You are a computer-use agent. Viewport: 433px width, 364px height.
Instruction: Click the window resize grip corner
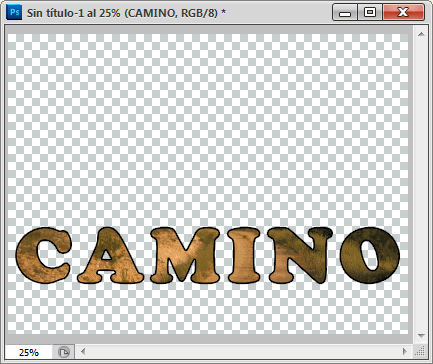click(421, 351)
